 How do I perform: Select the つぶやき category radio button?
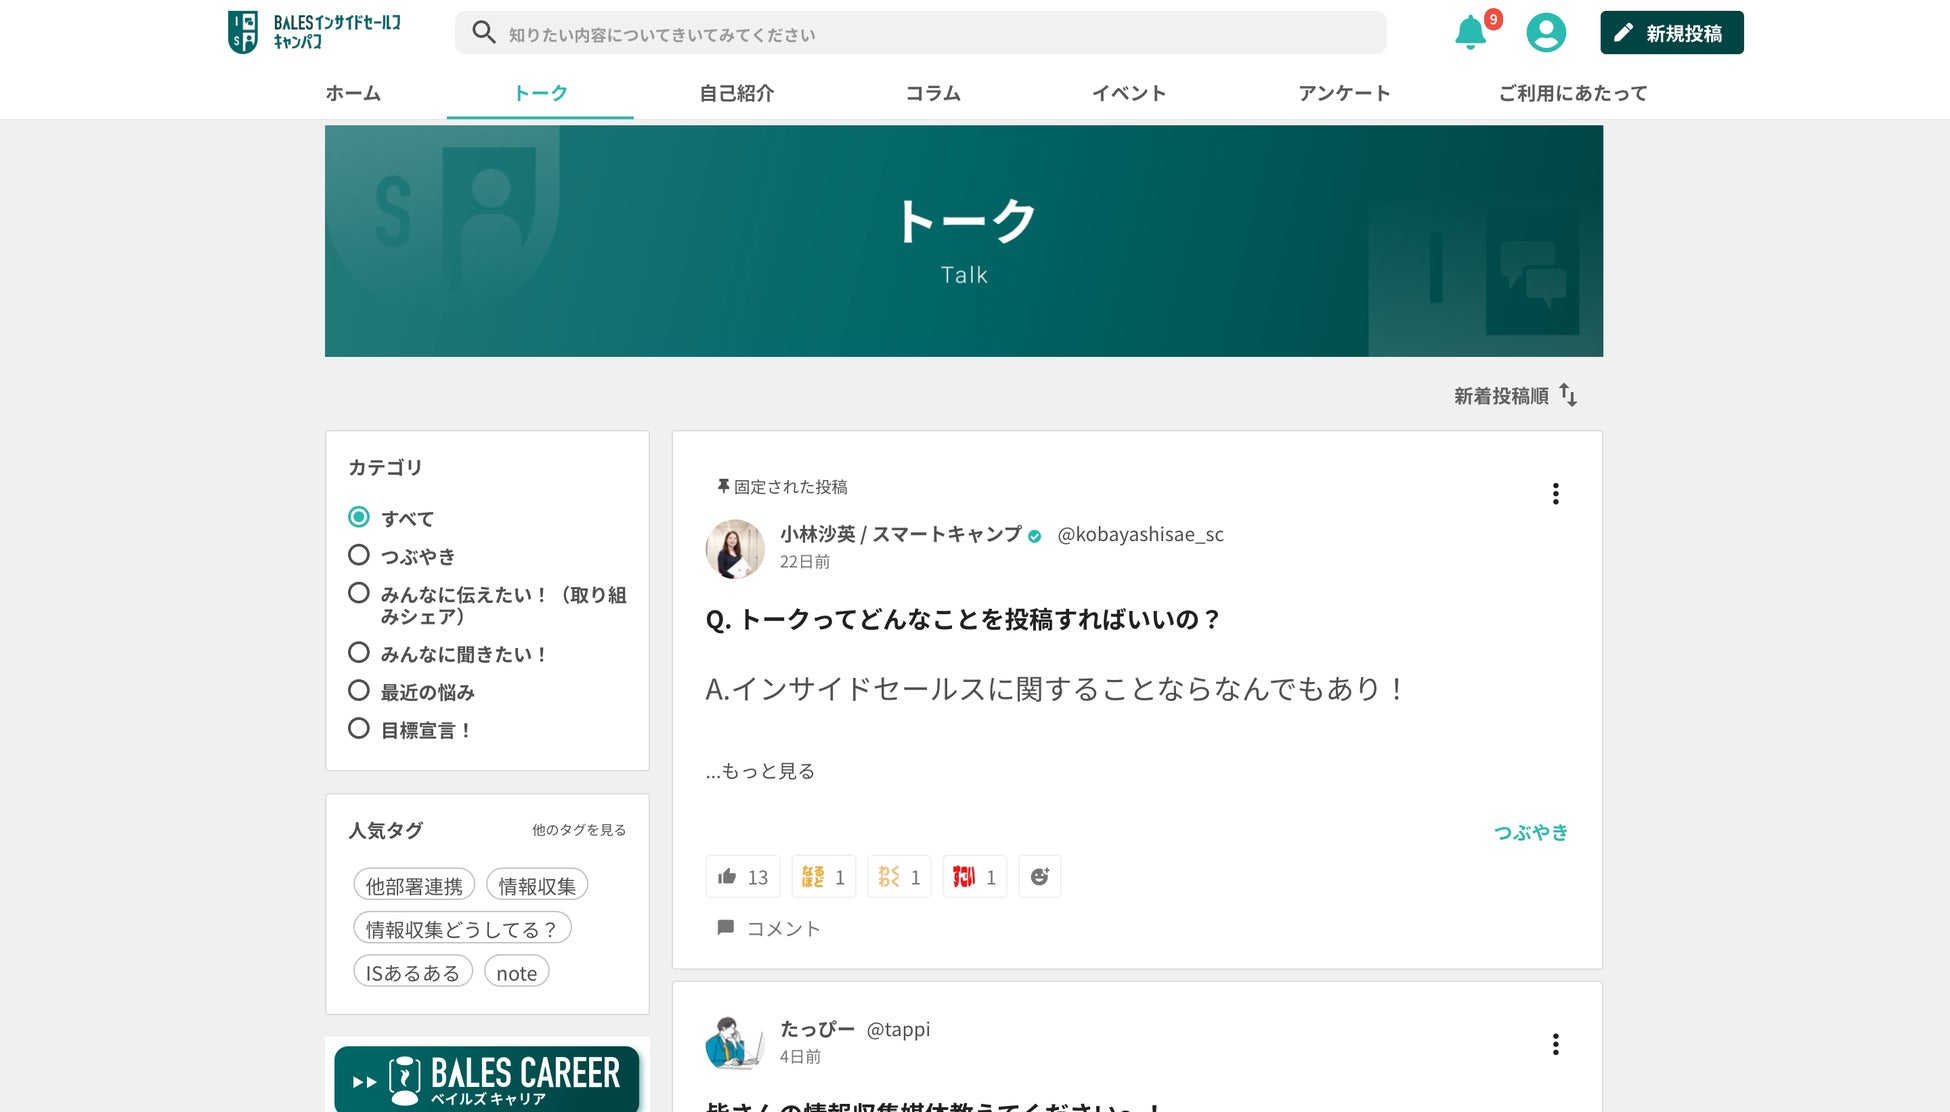pos(359,555)
